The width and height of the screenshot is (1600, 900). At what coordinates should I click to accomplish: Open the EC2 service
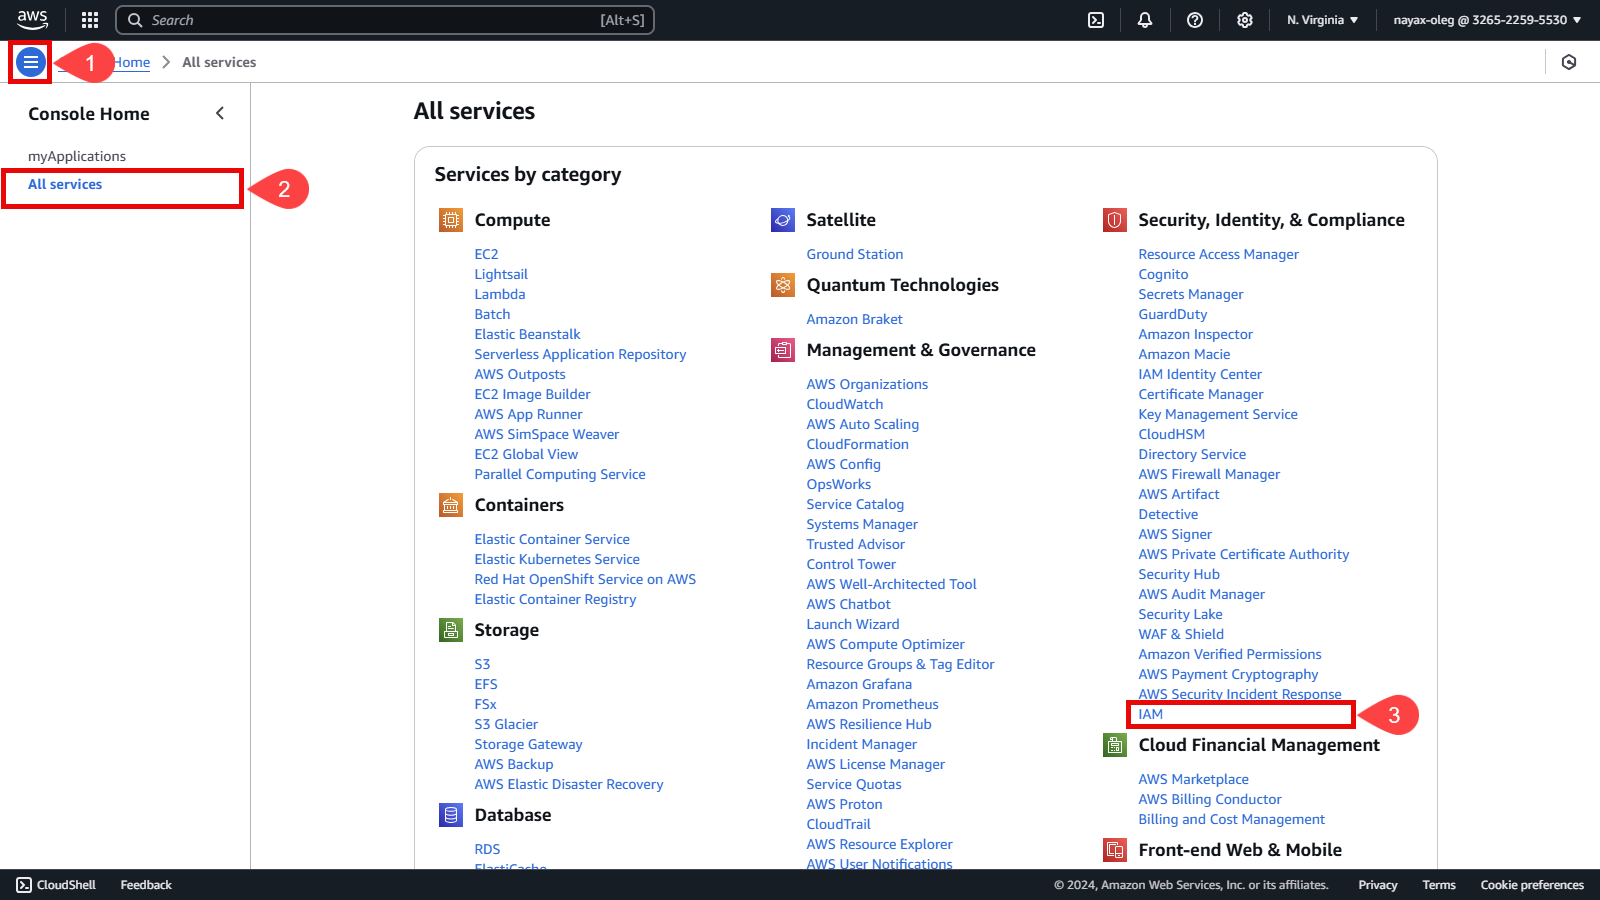[486, 254]
